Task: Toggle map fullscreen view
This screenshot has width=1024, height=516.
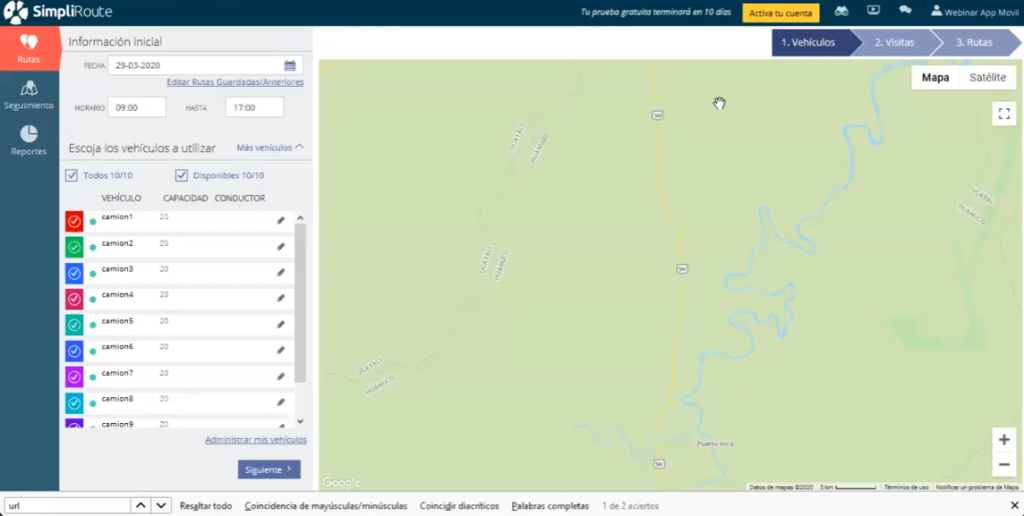Action: (x=1004, y=114)
